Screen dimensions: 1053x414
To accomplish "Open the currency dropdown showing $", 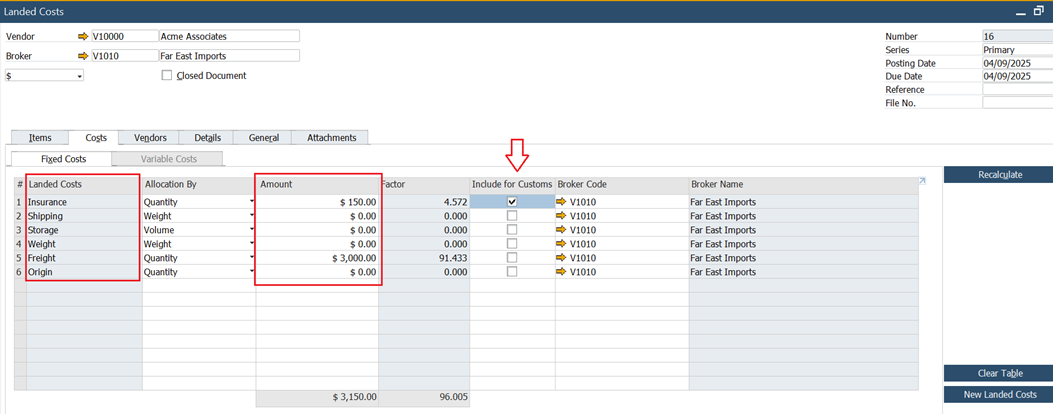I will click(79, 76).
